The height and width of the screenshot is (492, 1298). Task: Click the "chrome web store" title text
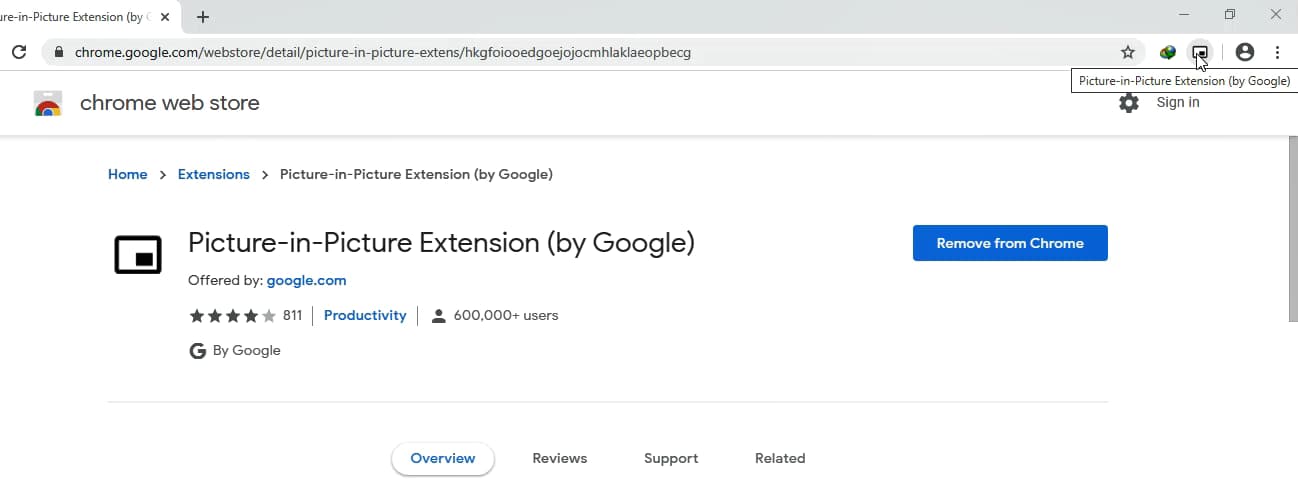click(169, 103)
